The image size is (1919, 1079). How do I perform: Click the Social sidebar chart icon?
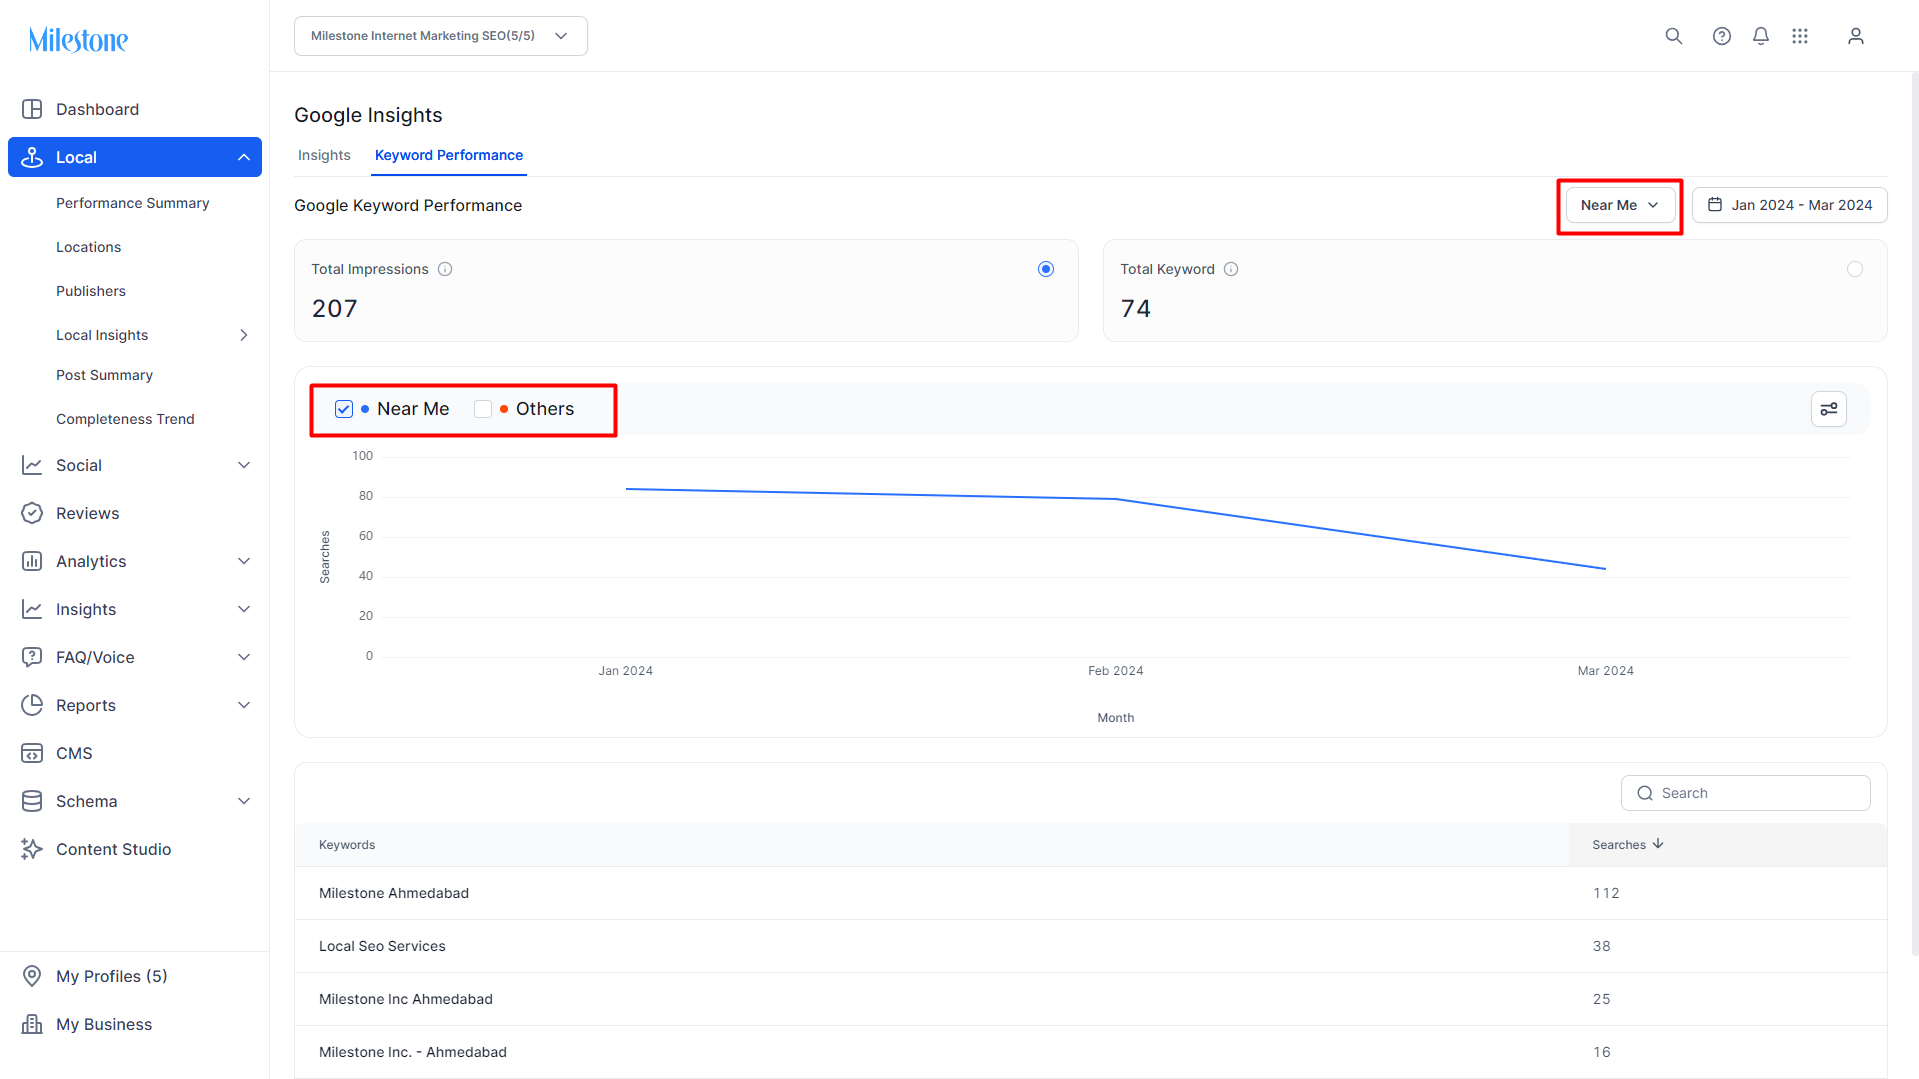[32, 465]
